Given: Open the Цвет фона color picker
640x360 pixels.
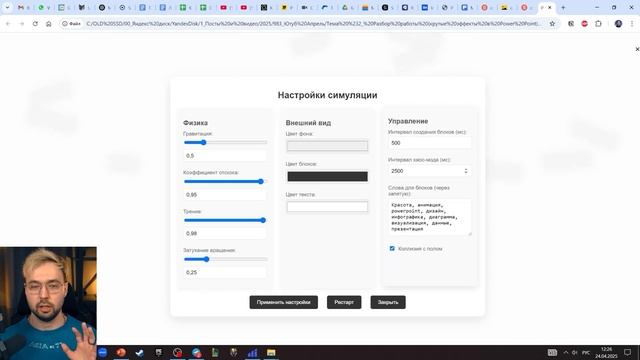Looking at the screenshot, I should pos(327,146).
